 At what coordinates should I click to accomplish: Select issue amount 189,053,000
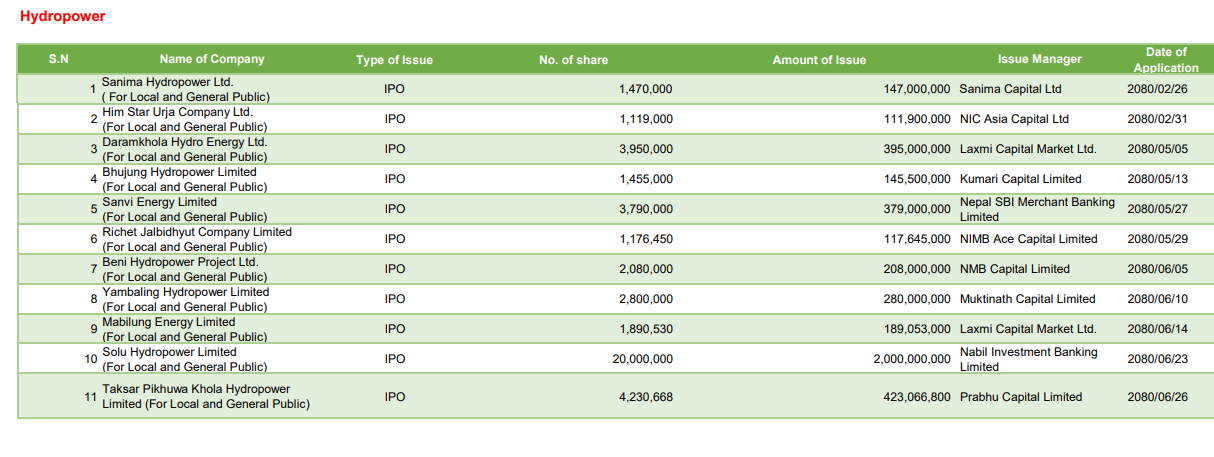(917, 329)
